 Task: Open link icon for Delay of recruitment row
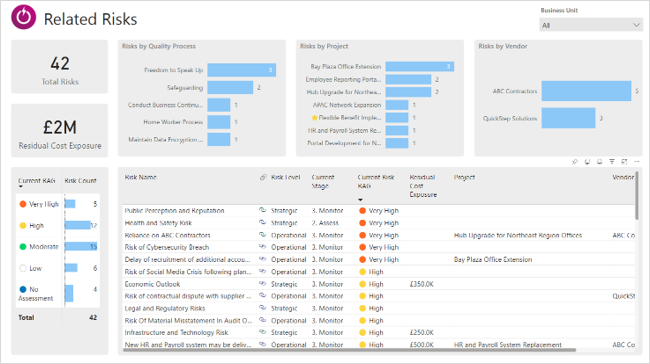(262, 259)
